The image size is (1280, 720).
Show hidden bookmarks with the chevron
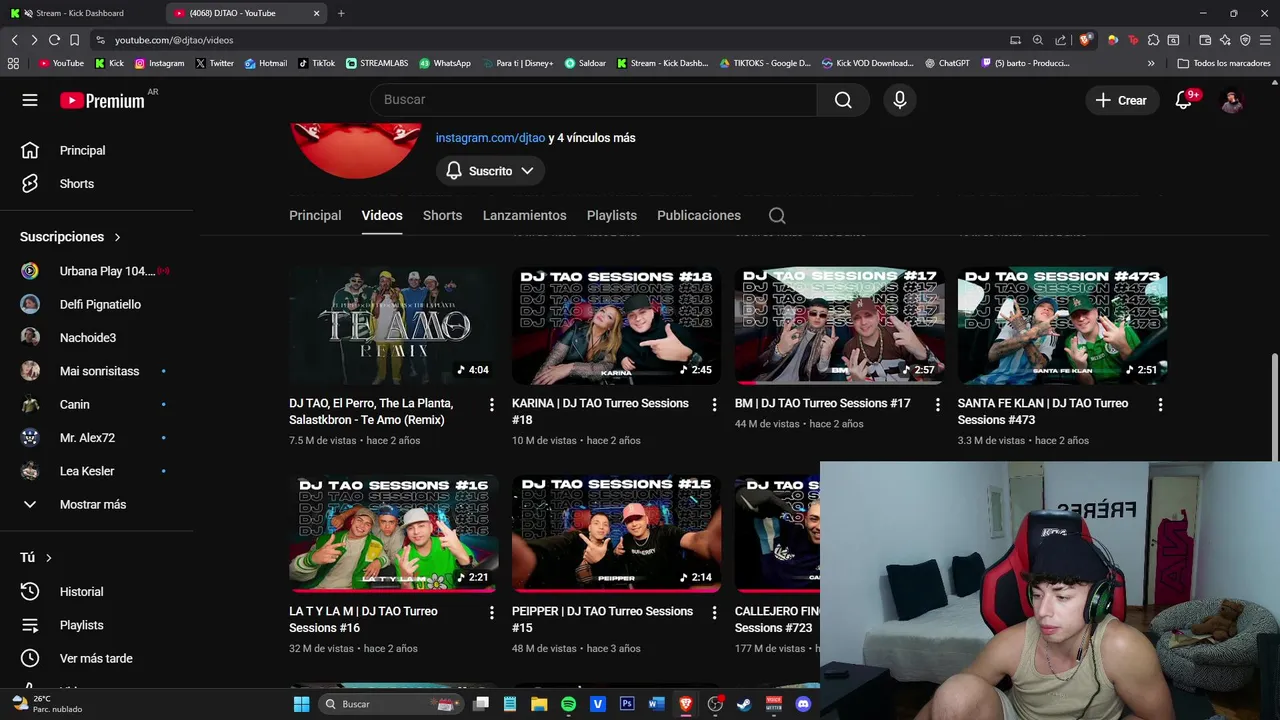click(1151, 63)
